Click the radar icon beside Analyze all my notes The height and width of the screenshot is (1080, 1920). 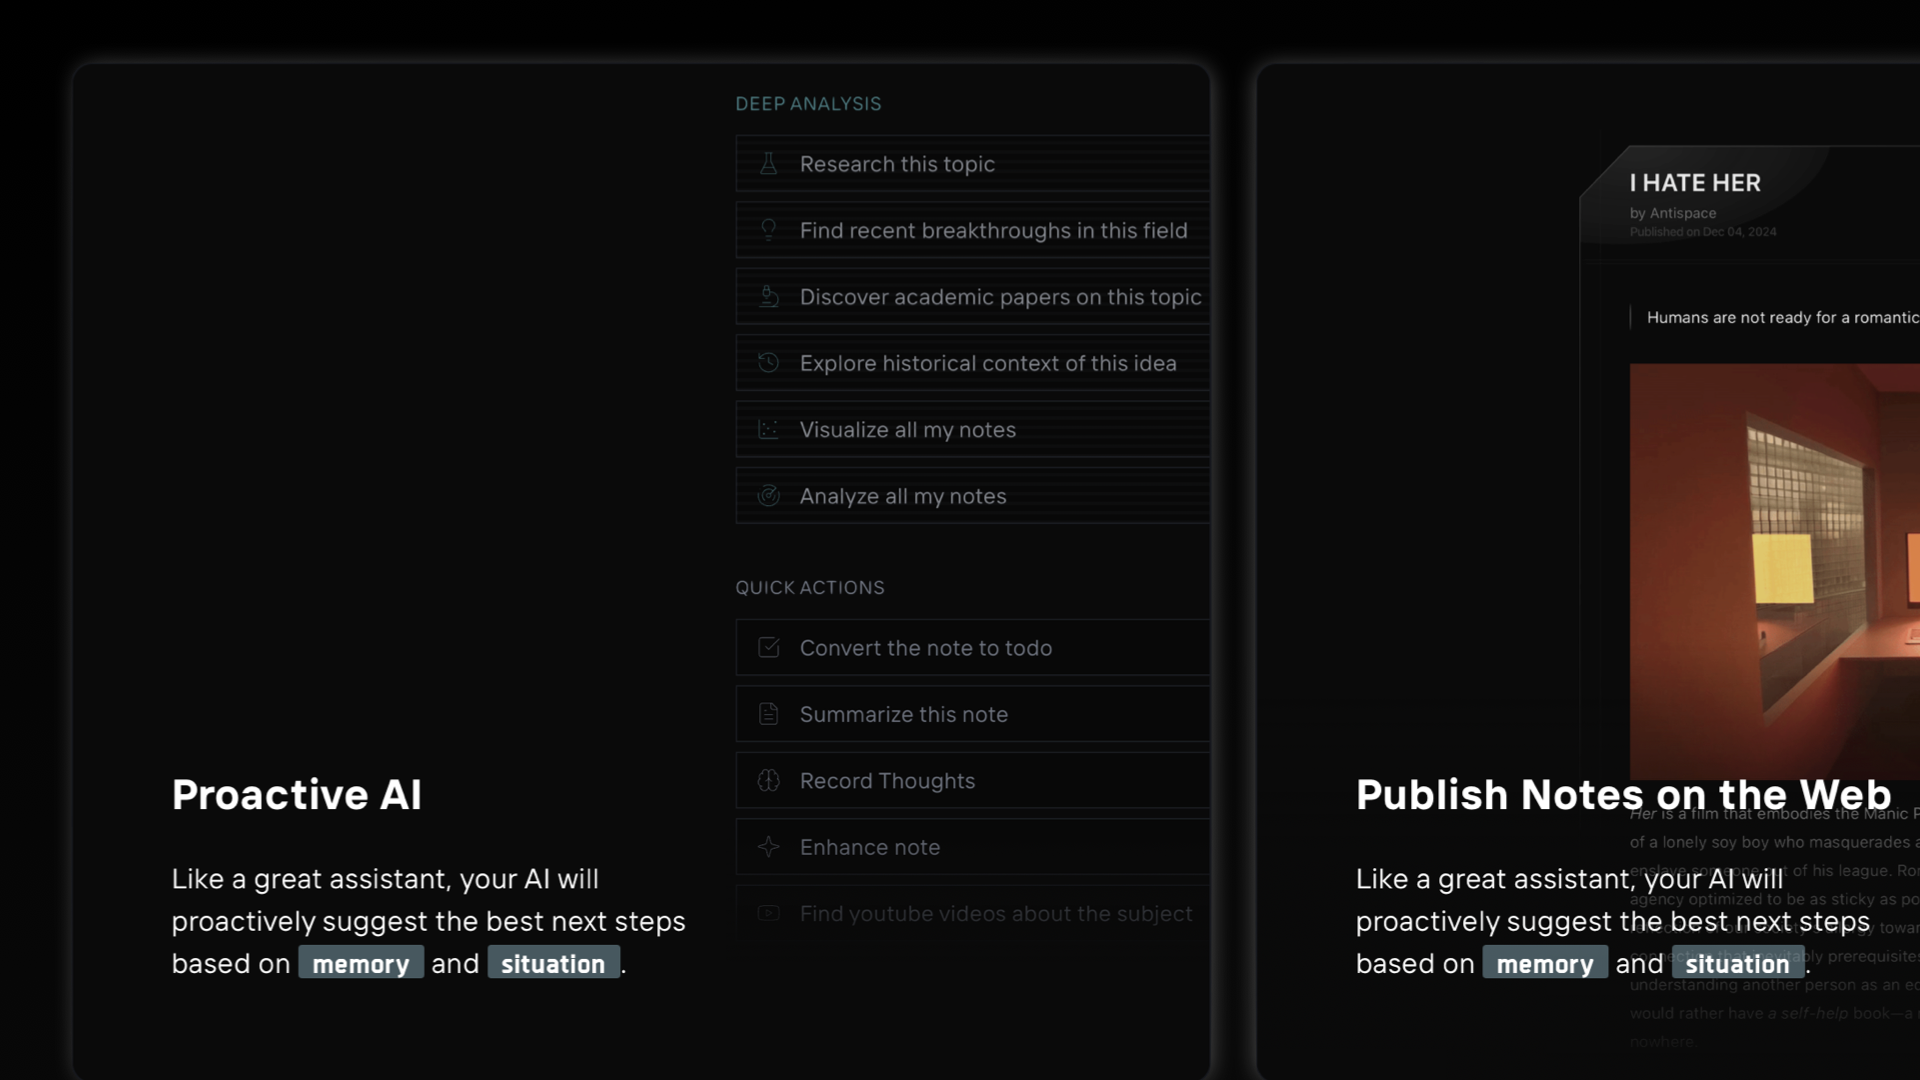coord(768,496)
